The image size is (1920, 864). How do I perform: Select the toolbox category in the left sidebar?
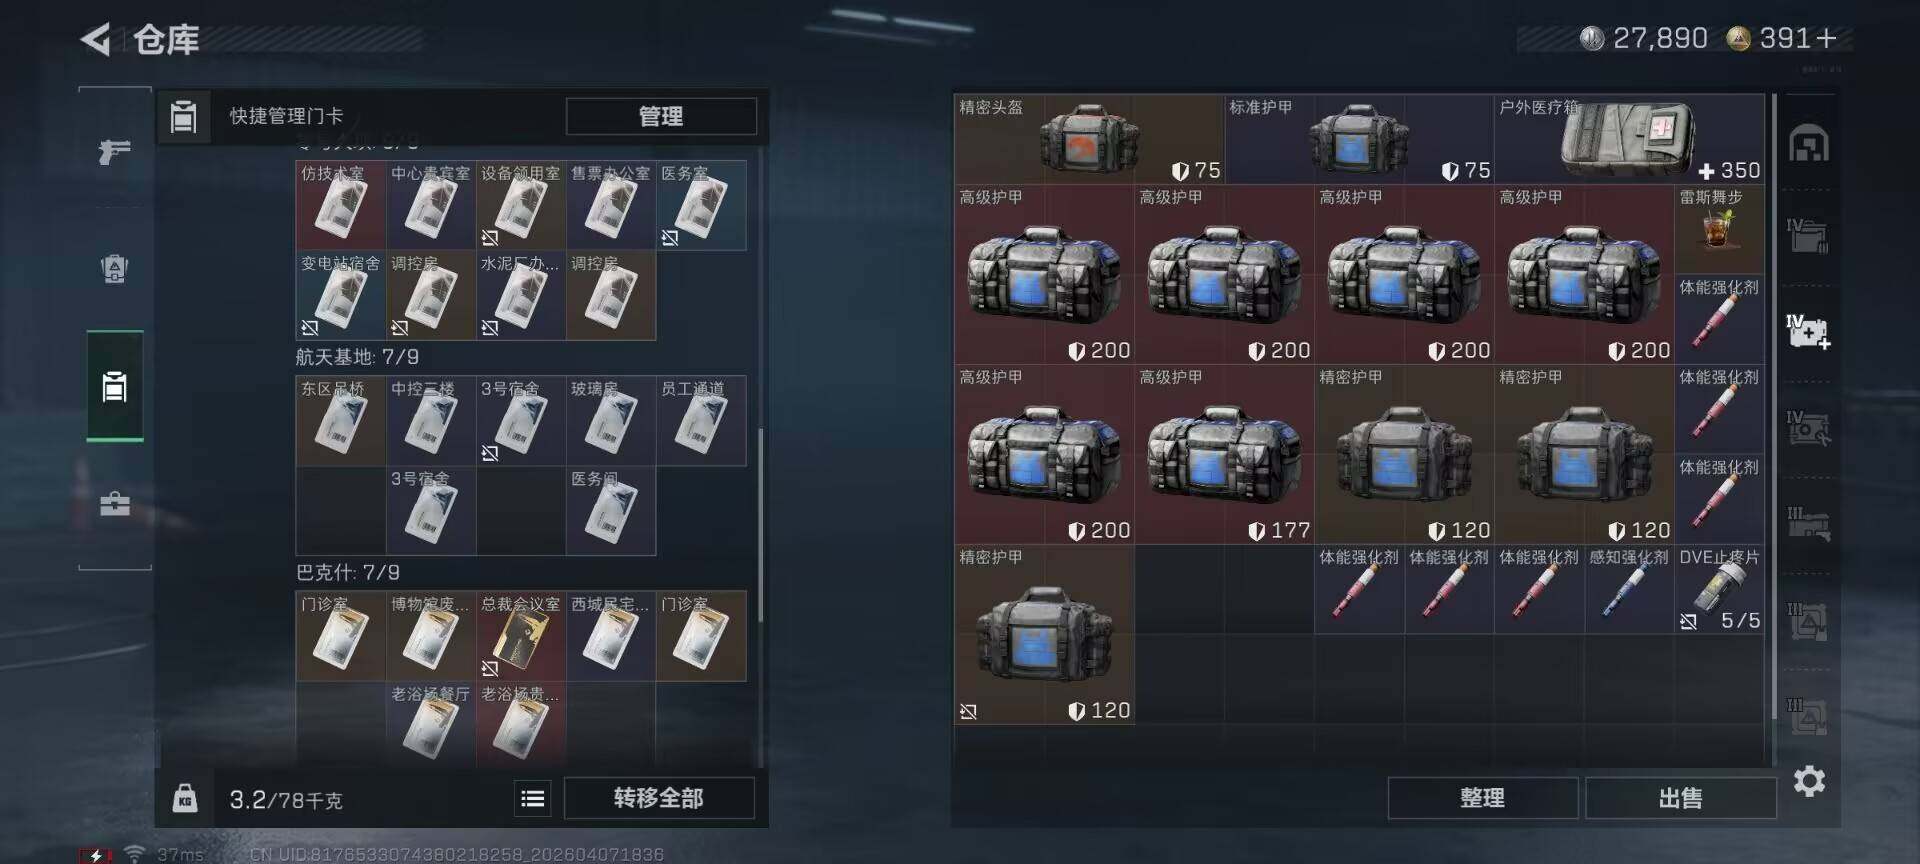115,503
